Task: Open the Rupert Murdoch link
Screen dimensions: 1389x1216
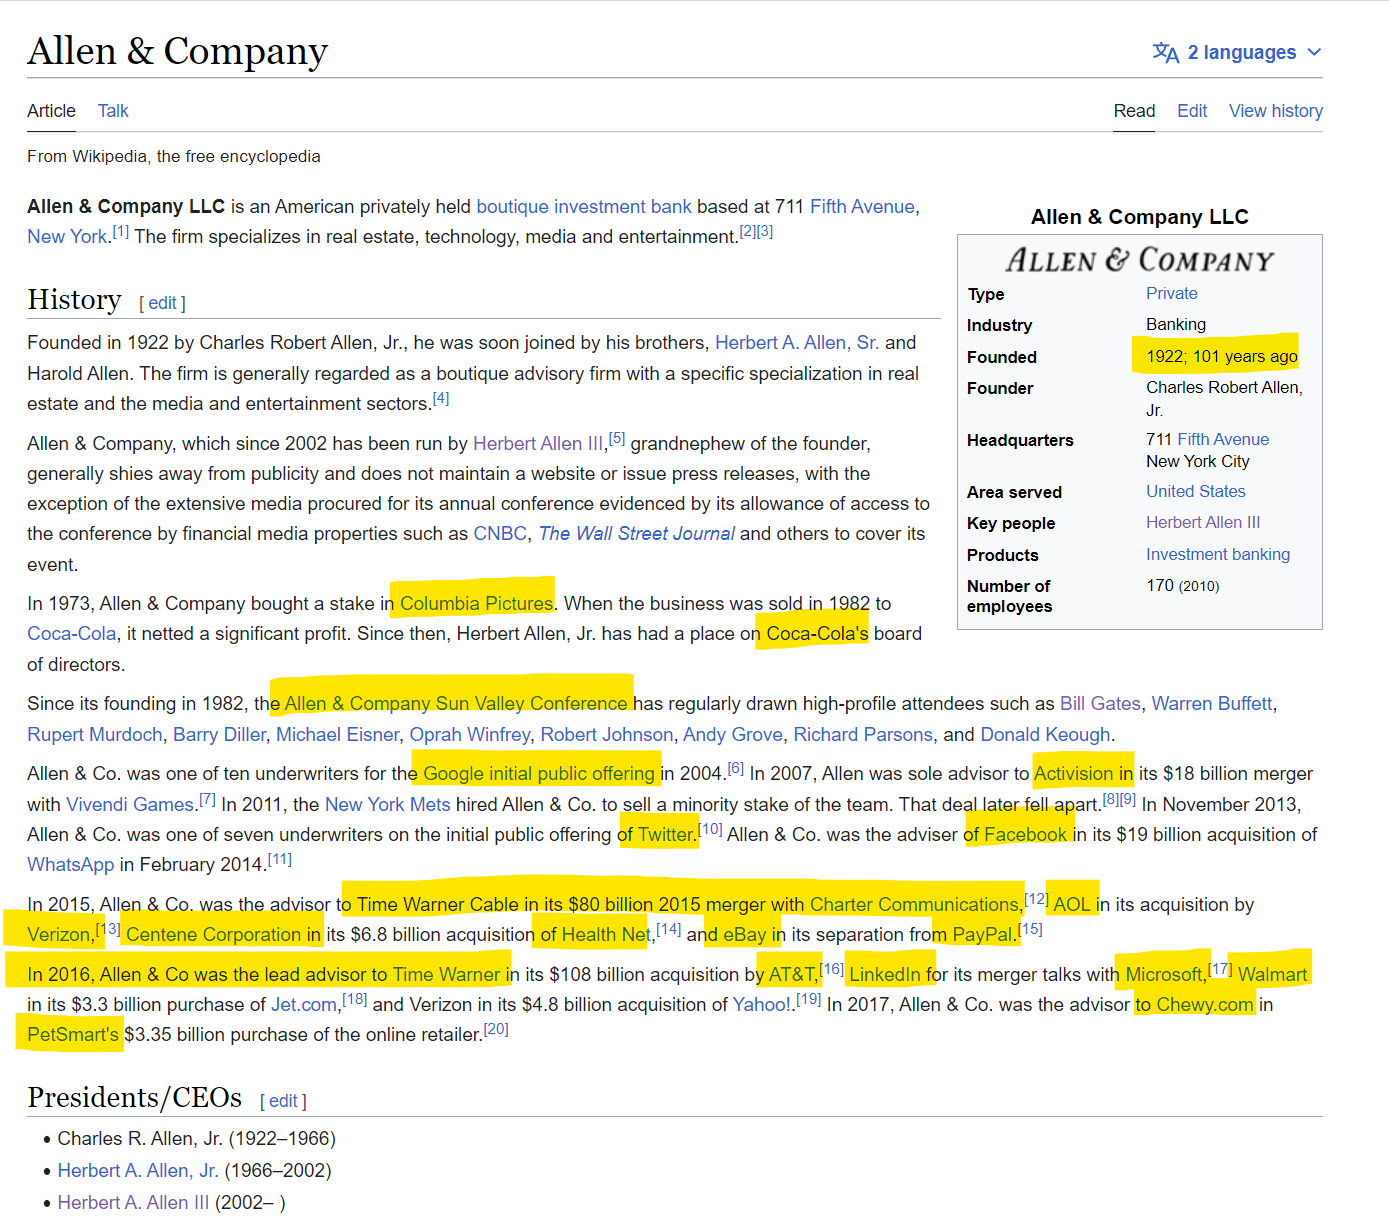Action: (95, 735)
